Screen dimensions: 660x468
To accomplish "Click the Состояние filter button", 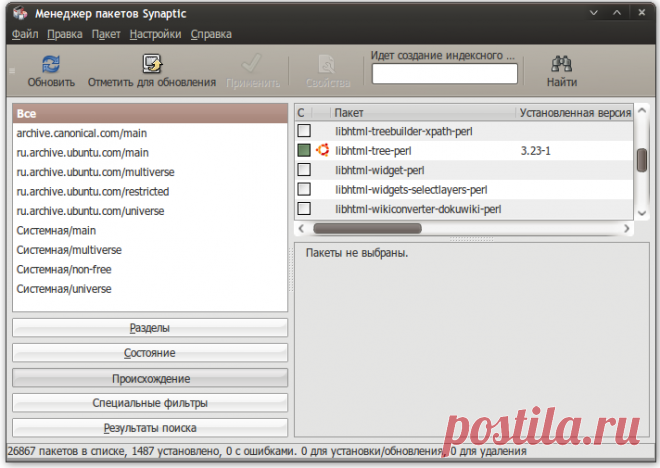I will 150,353.
